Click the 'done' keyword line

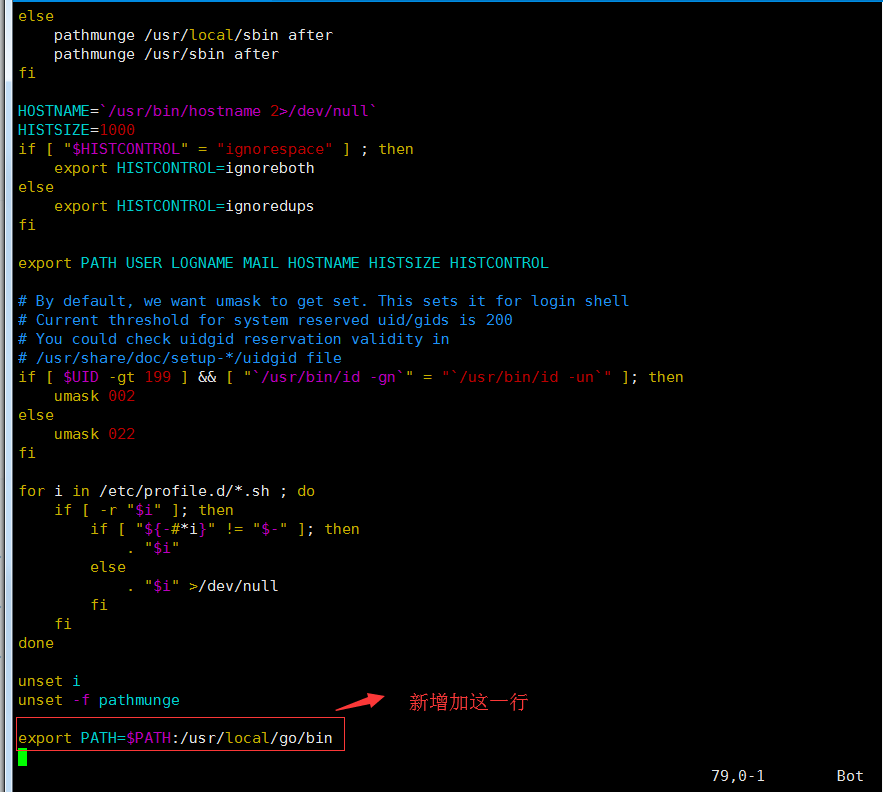tap(36, 643)
